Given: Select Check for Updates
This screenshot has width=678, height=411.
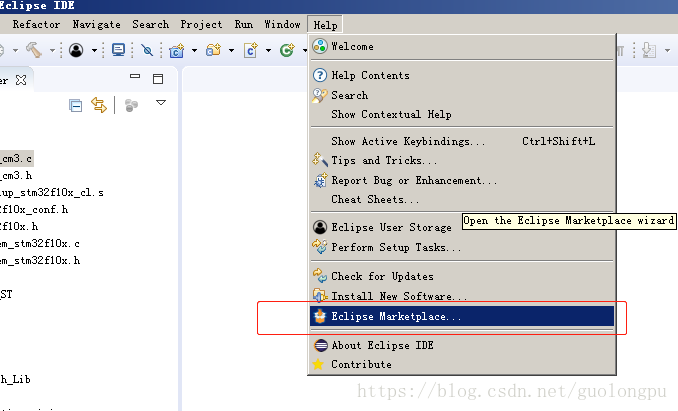Looking at the screenshot, I should click(462, 276).
